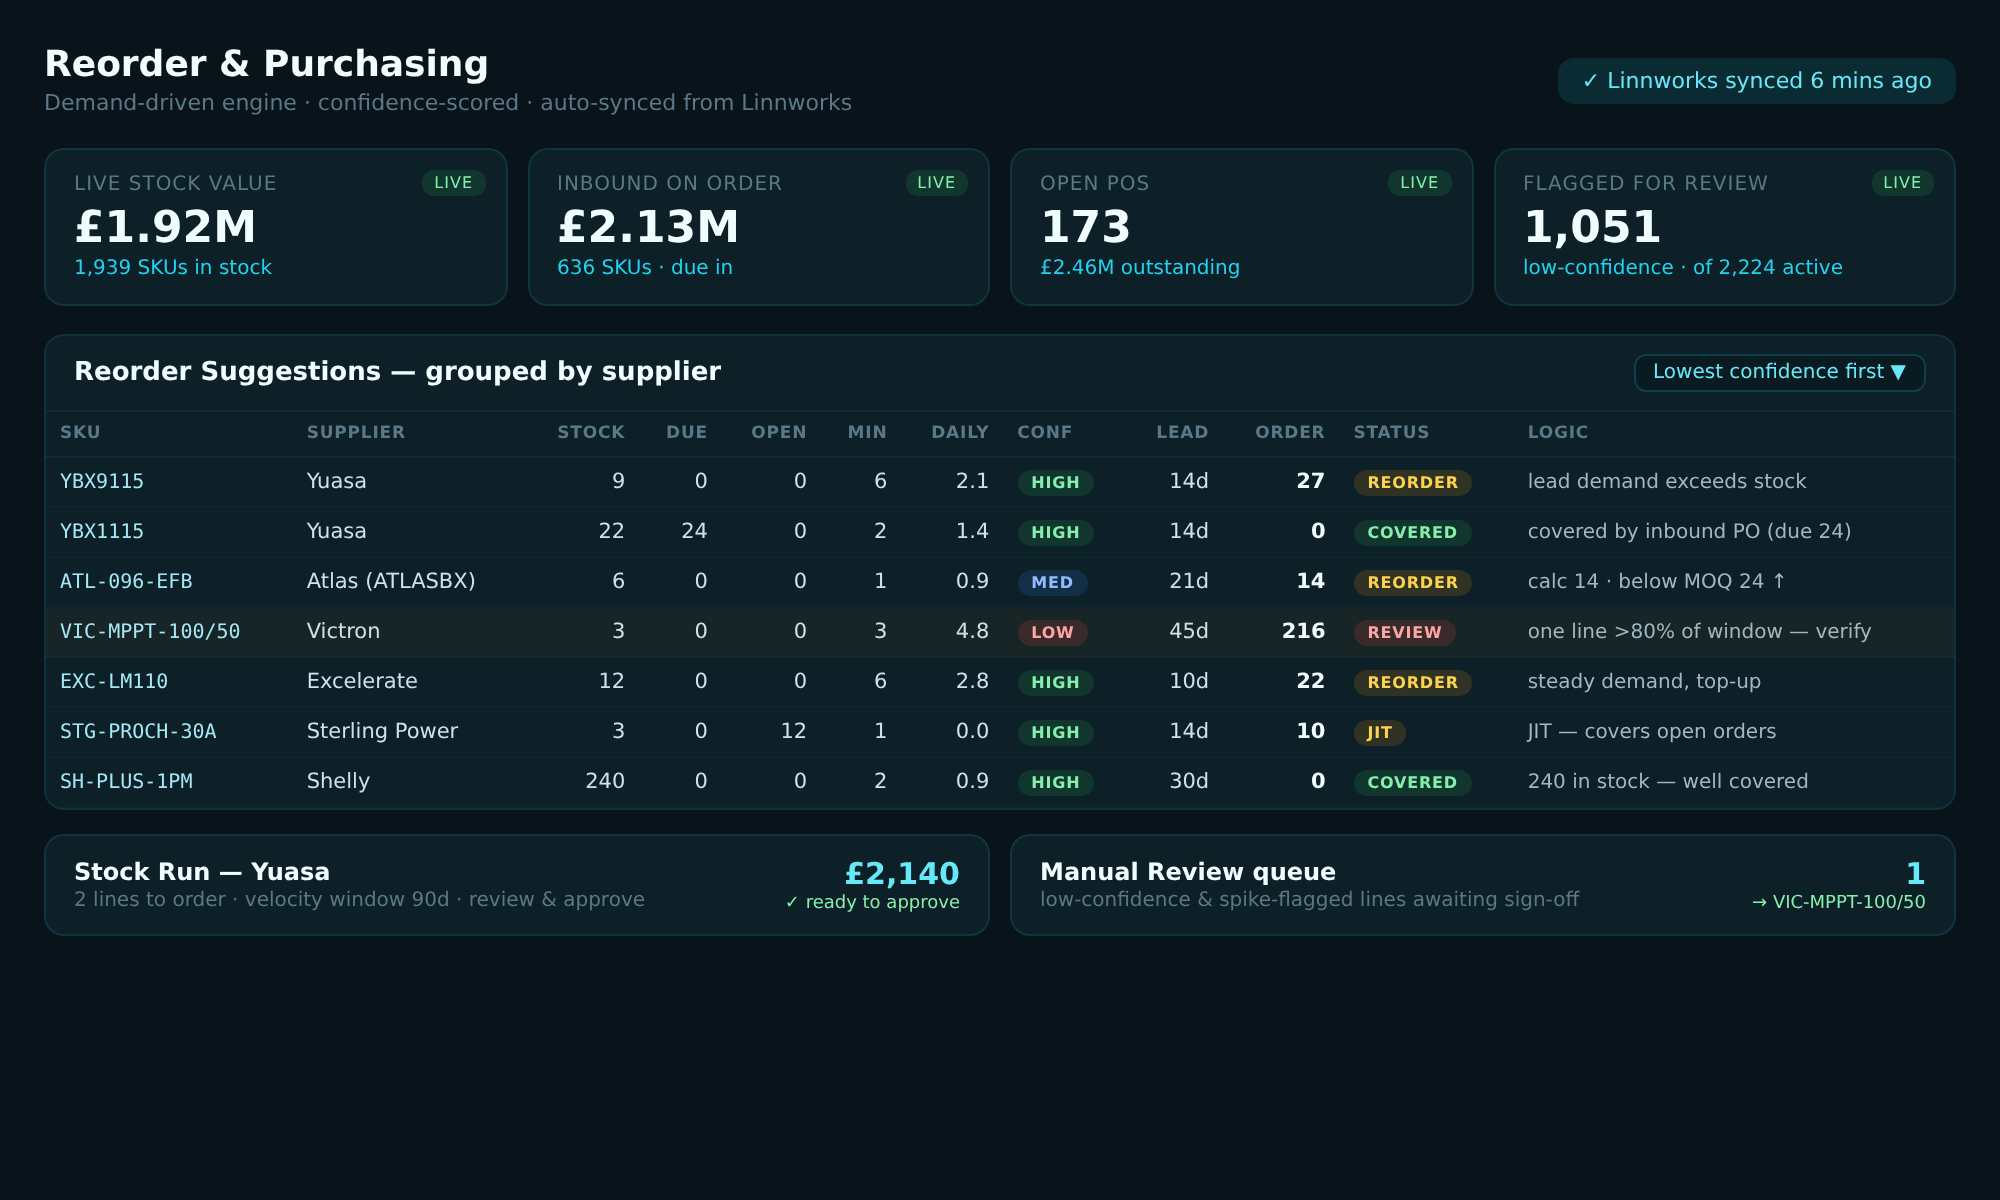Open the 'Lowest confidence first' sort dropdown

[1779, 372]
